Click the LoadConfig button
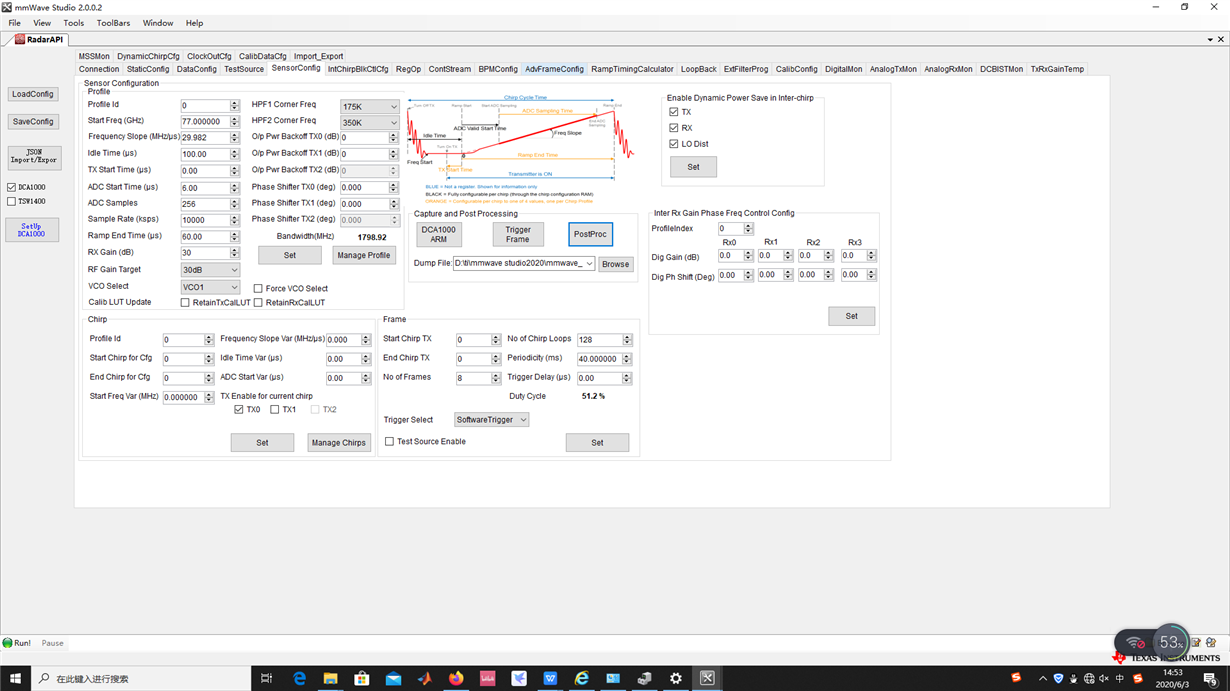Screen dimensions: 1230x691 point(33,94)
